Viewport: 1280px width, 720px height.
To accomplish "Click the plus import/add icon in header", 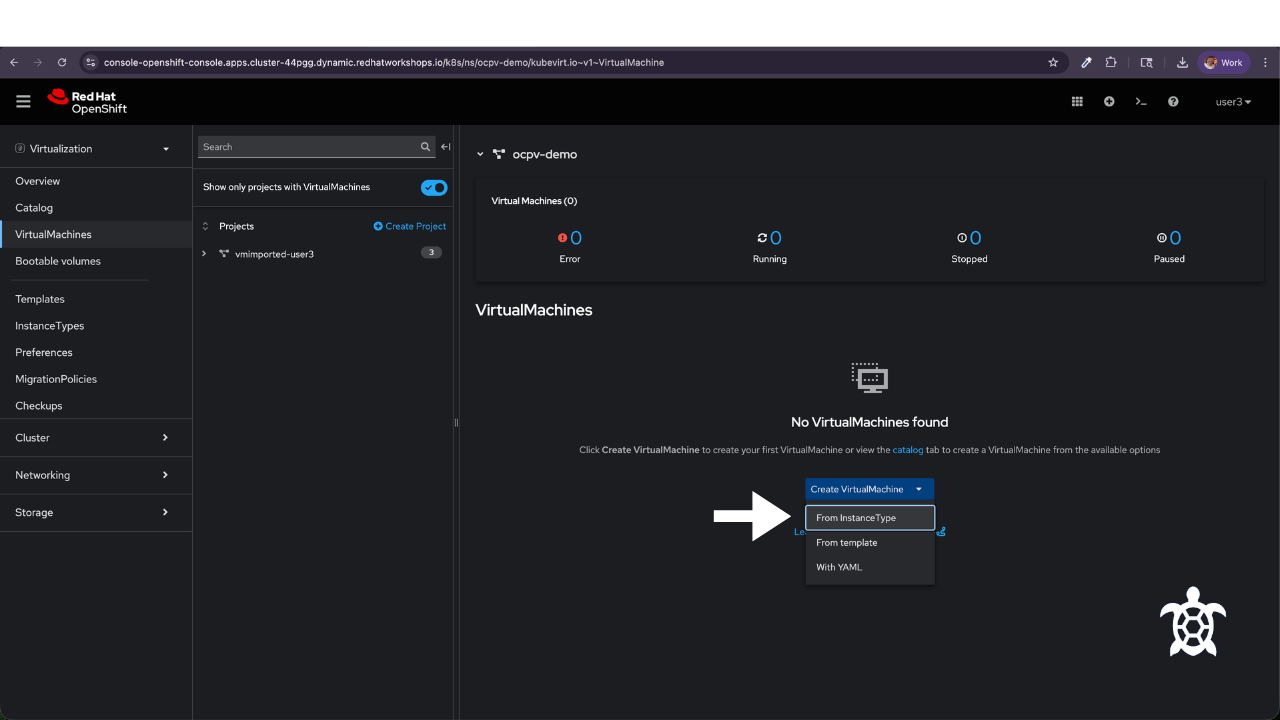I will 1109,102.
